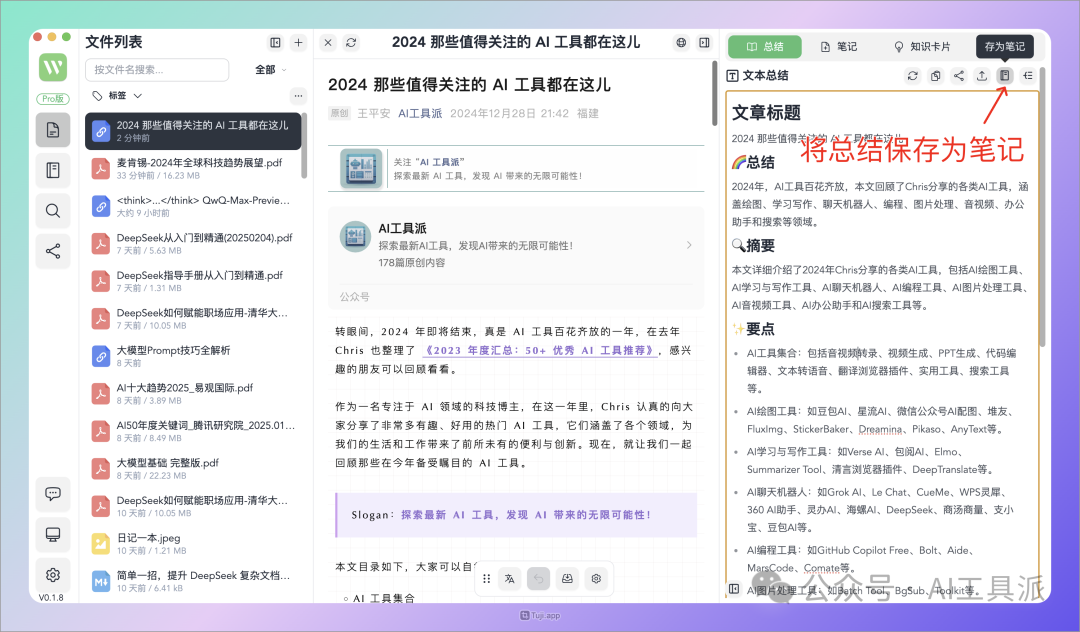The width and height of the screenshot is (1080, 632).
Task: Open the chat bubble icon in left sidebar
Action: [53, 494]
